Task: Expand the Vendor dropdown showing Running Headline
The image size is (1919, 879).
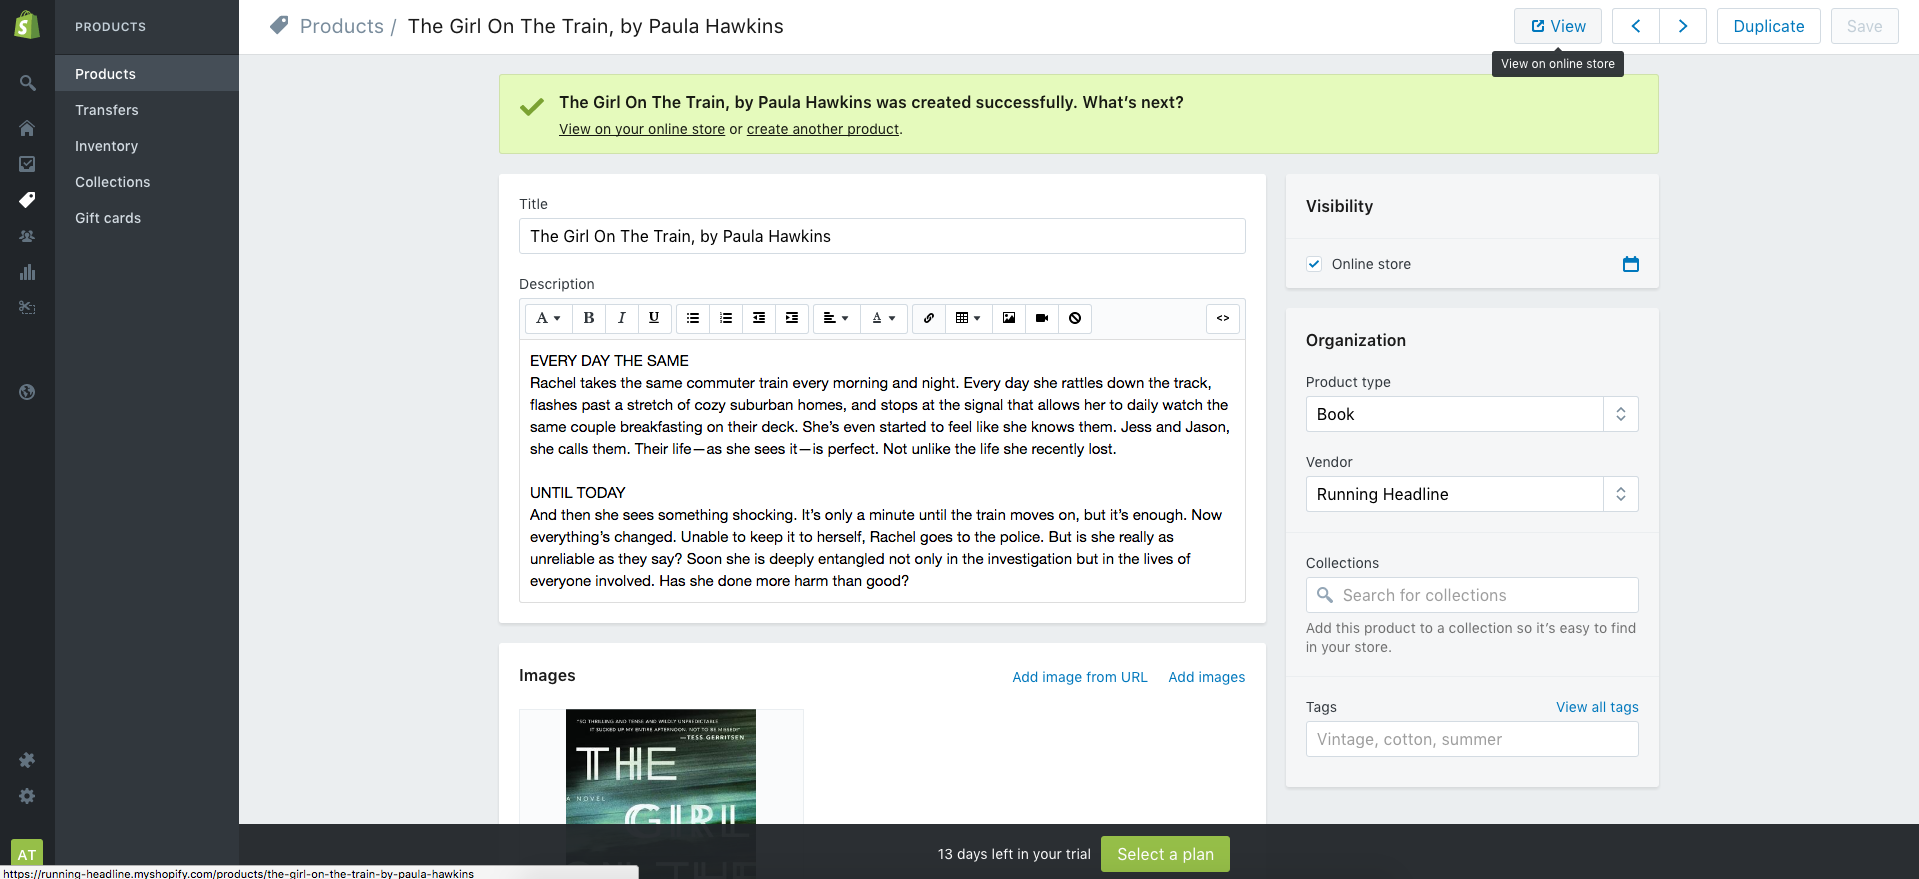Action: click(1471, 494)
